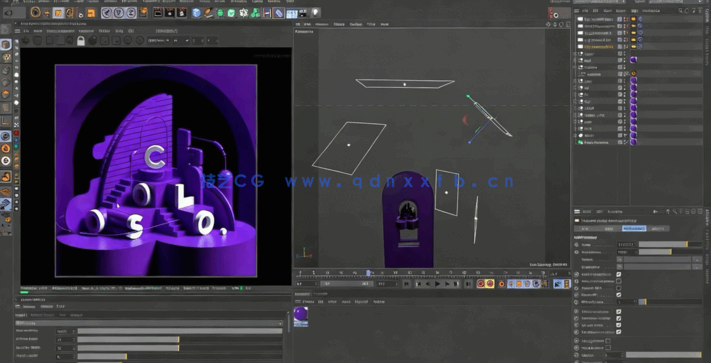Image resolution: width=711 pixels, height=363 pixels.
Task: Toggle Autokeying in timeline controls
Action: coord(490,284)
